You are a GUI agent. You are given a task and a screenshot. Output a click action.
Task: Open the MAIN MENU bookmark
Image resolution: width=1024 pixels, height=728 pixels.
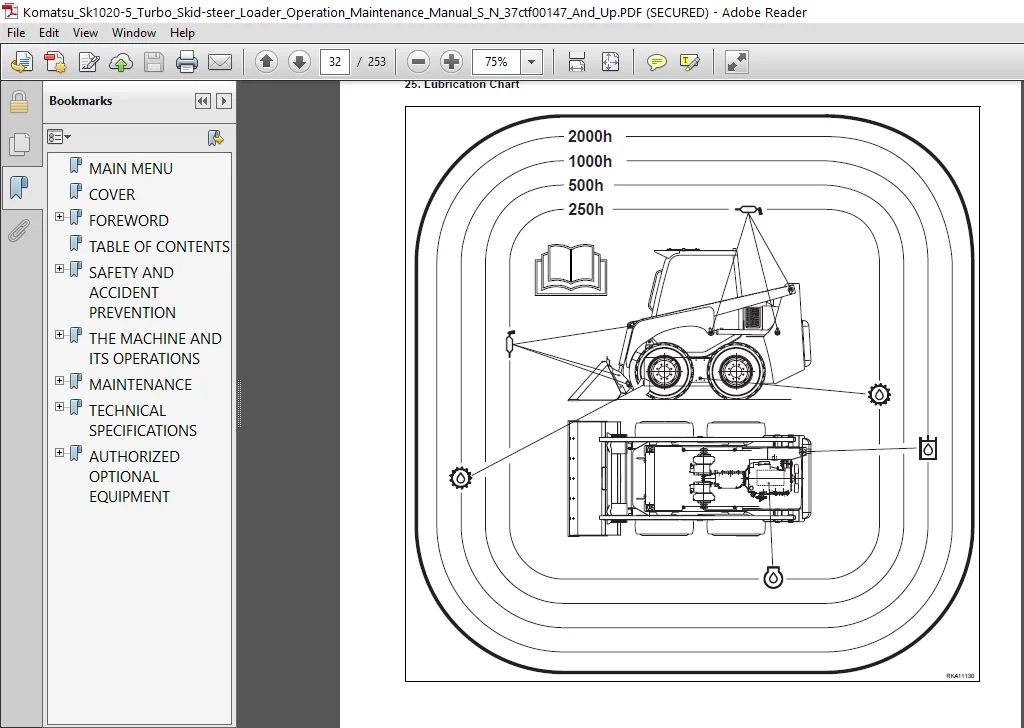tap(131, 168)
